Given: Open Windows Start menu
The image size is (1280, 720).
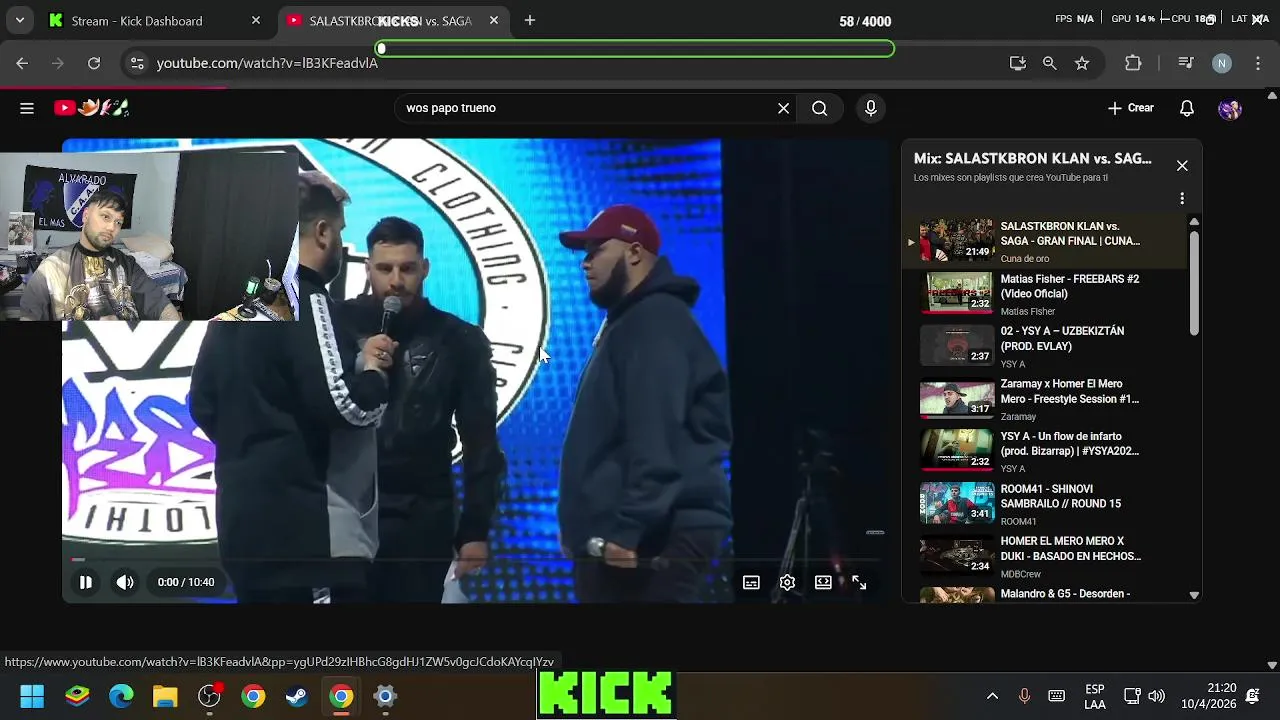Looking at the screenshot, I should pos(32,696).
